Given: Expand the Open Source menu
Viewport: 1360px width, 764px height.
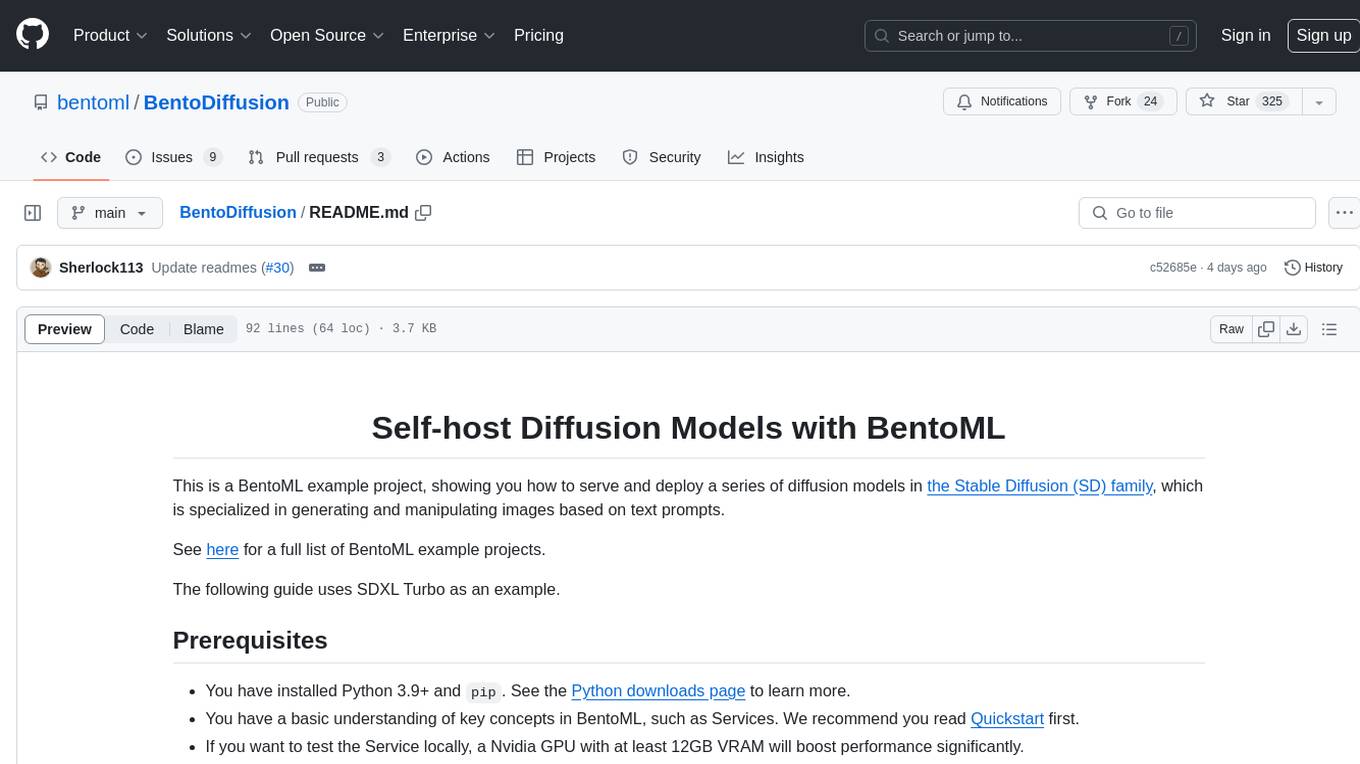Looking at the screenshot, I should [327, 35].
